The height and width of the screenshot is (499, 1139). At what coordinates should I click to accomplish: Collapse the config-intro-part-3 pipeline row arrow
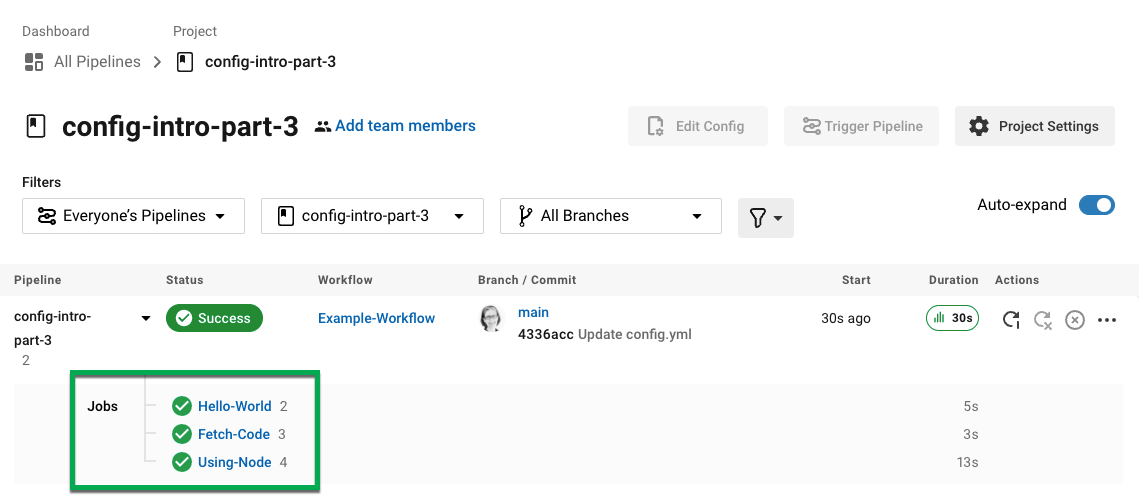[146, 318]
